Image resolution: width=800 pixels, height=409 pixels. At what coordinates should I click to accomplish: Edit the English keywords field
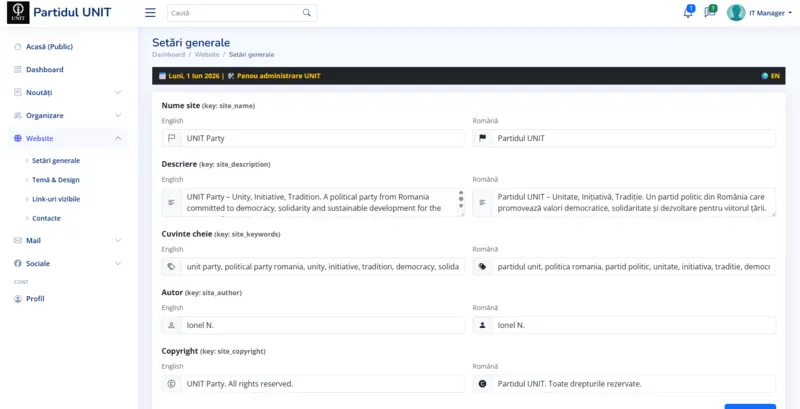pyautogui.click(x=323, y=266)
